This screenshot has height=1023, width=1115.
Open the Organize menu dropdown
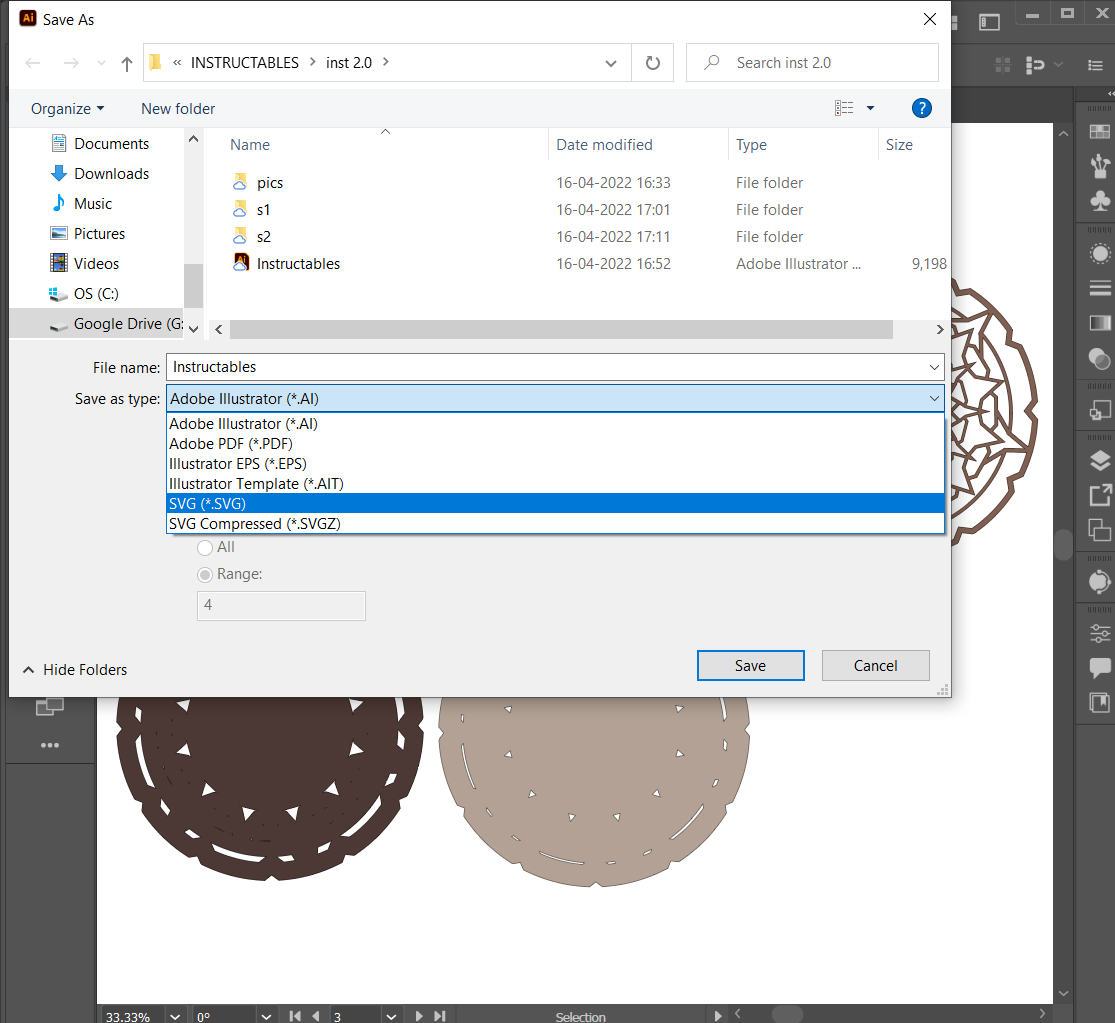(68, 109)
